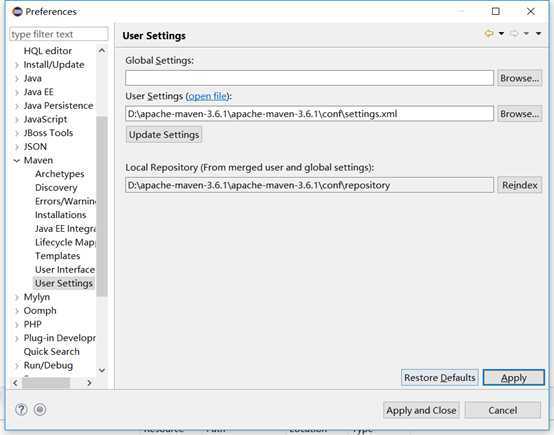Viewport: 554px width, 435px height.
Task: Open the Templates page under Maven
Action: pyautogui.click(x=57, y=256)
